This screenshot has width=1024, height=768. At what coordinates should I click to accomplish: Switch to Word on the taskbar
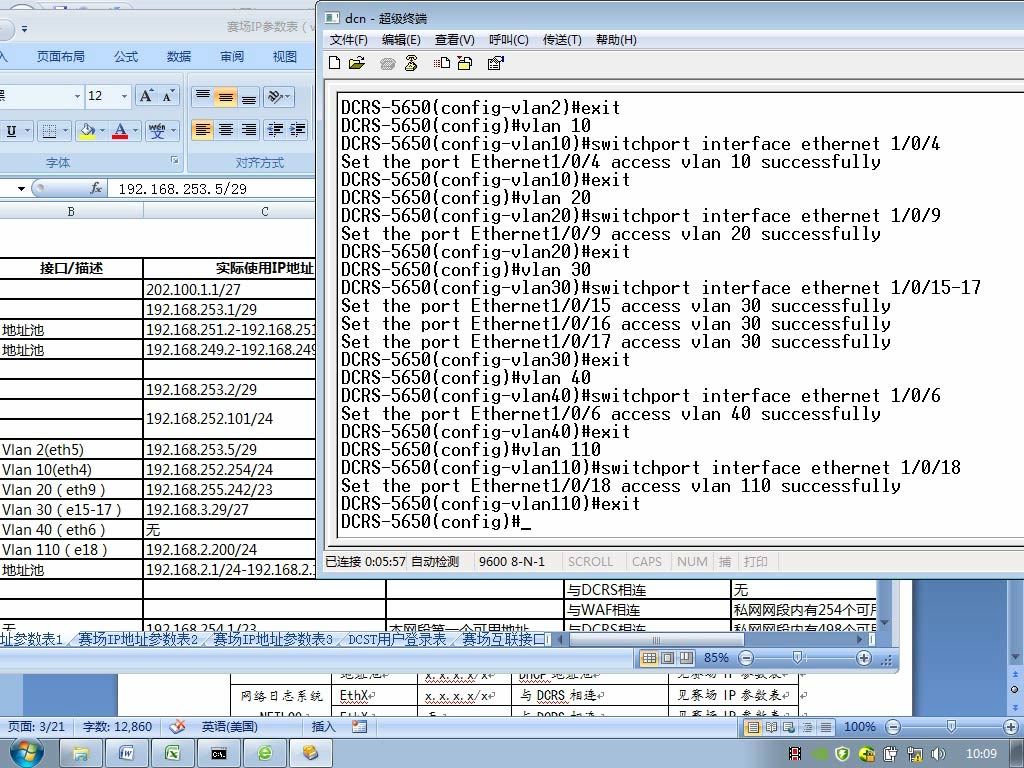(x=126, y=753)
